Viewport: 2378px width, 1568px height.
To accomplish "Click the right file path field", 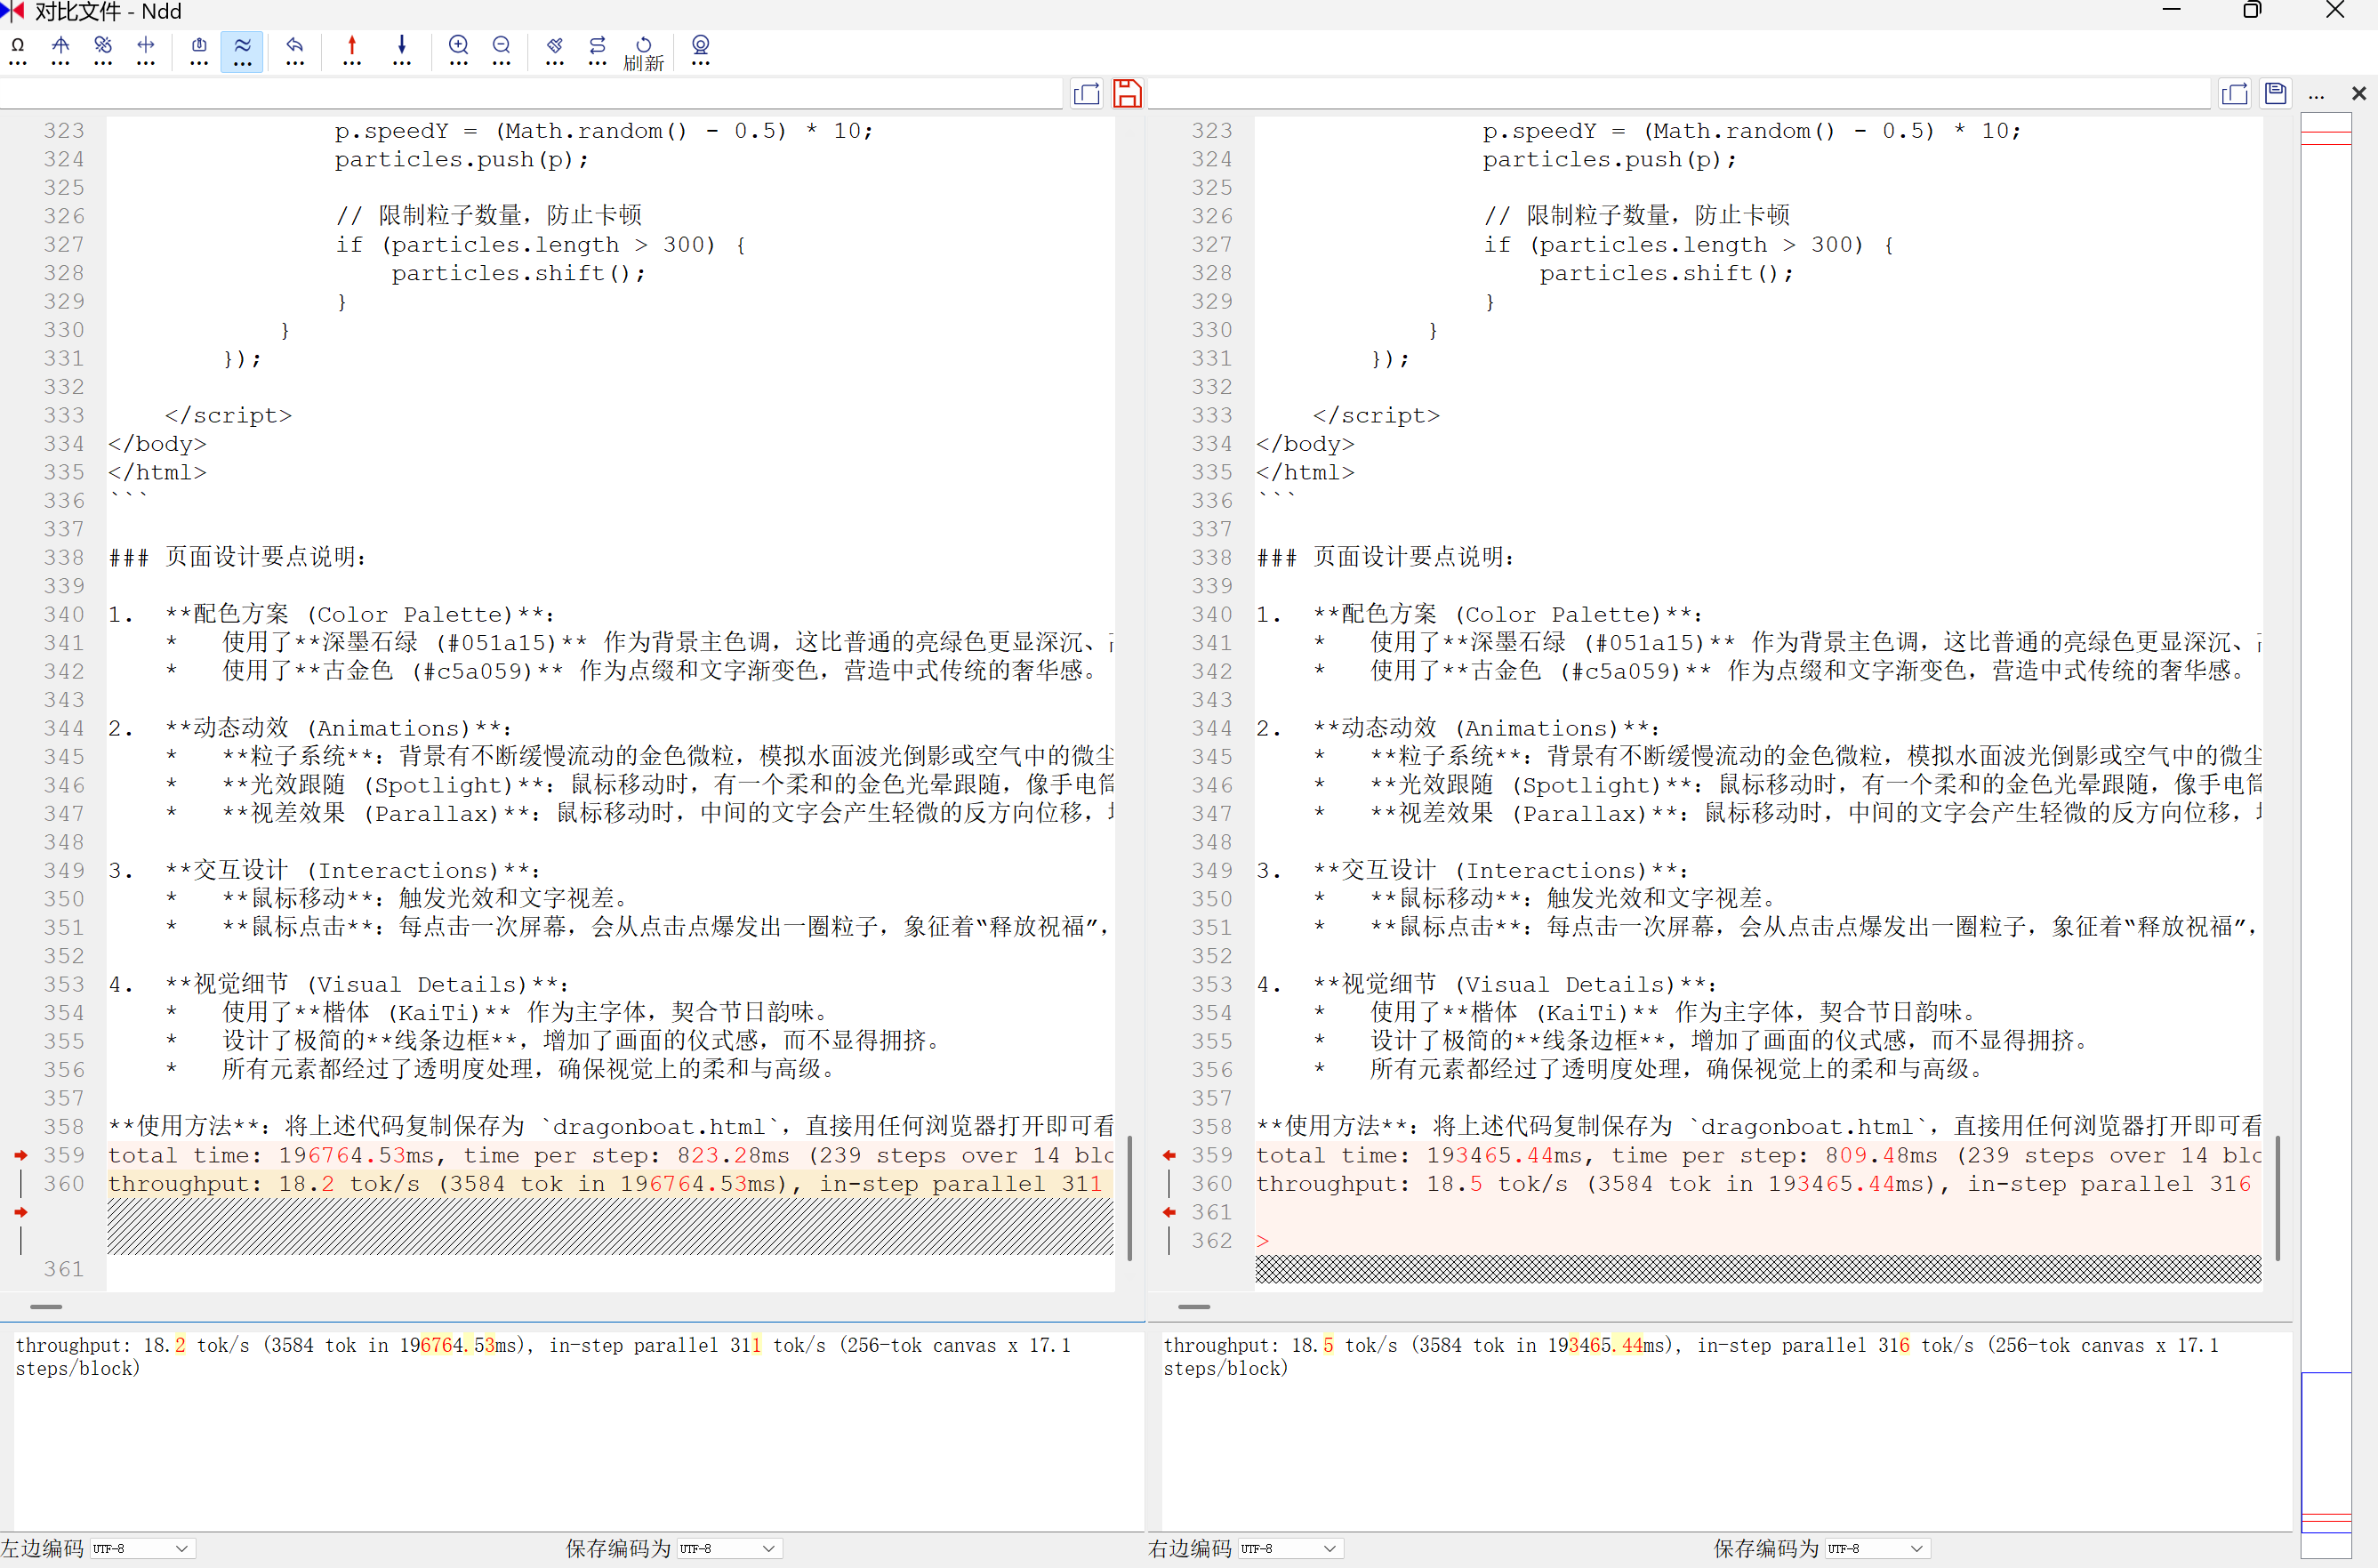I will point(1680,94).
